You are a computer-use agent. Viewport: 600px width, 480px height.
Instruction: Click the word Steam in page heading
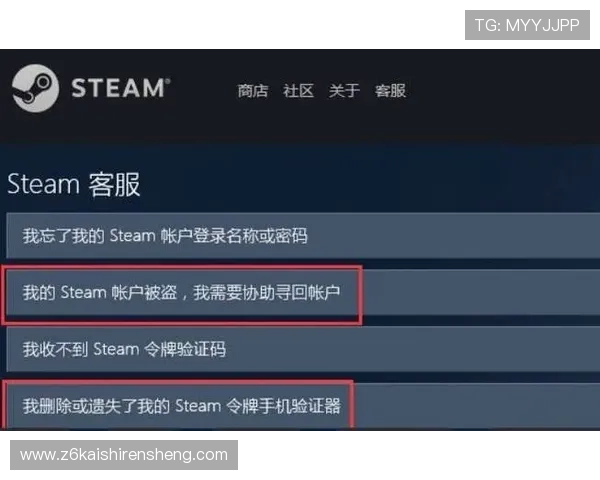(x=43, y=184)
